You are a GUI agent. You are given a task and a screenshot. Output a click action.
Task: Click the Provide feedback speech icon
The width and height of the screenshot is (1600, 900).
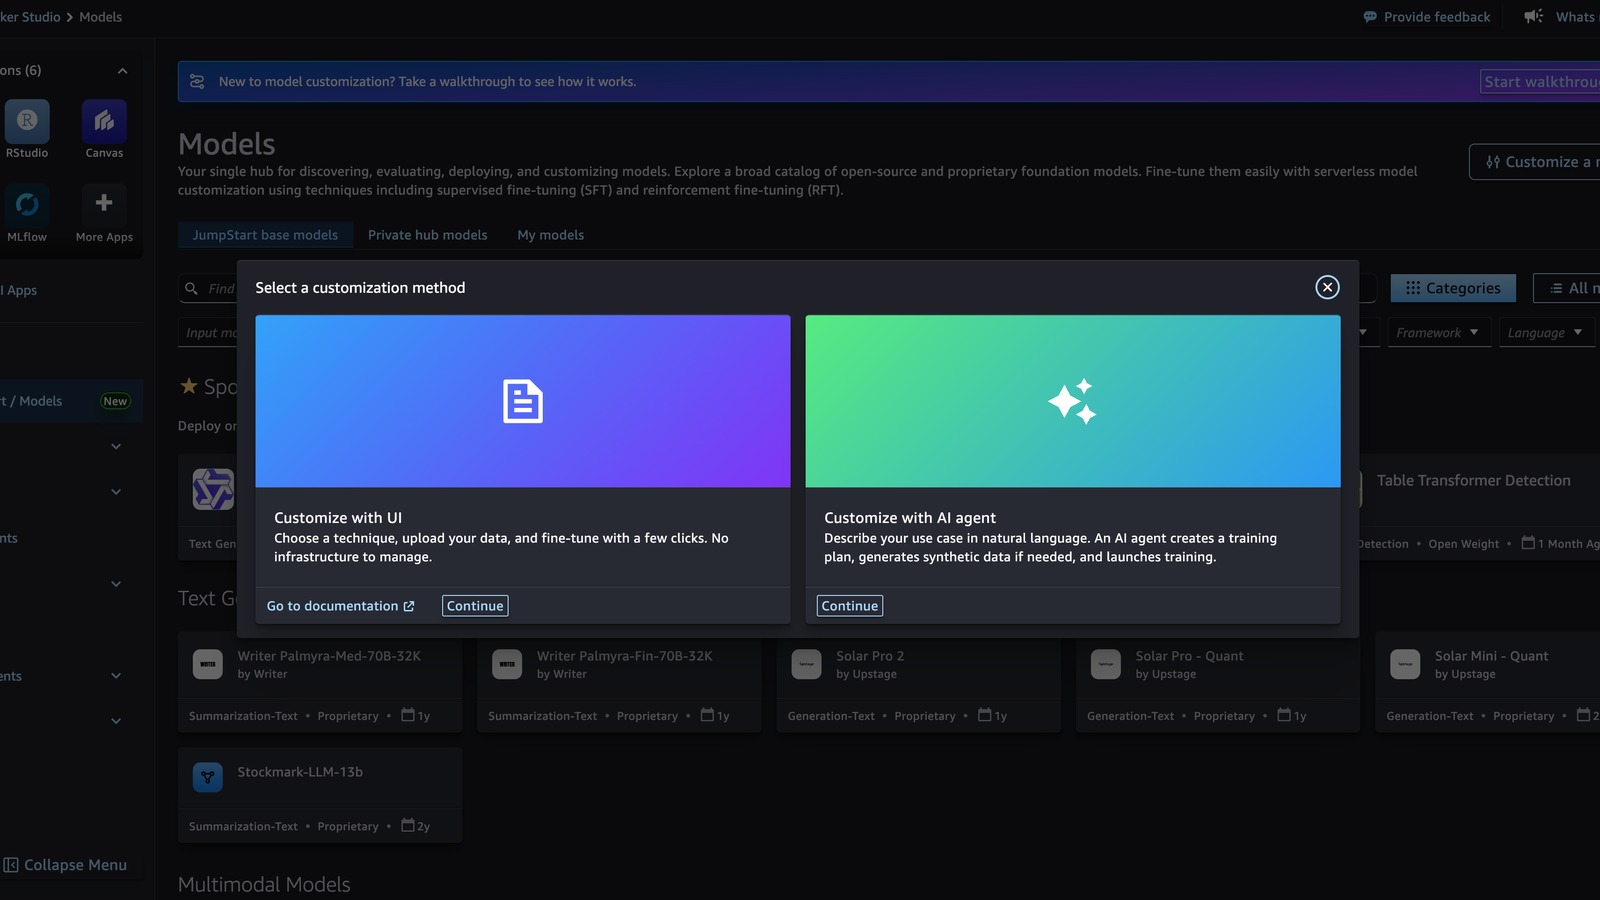coord(1370,17)
